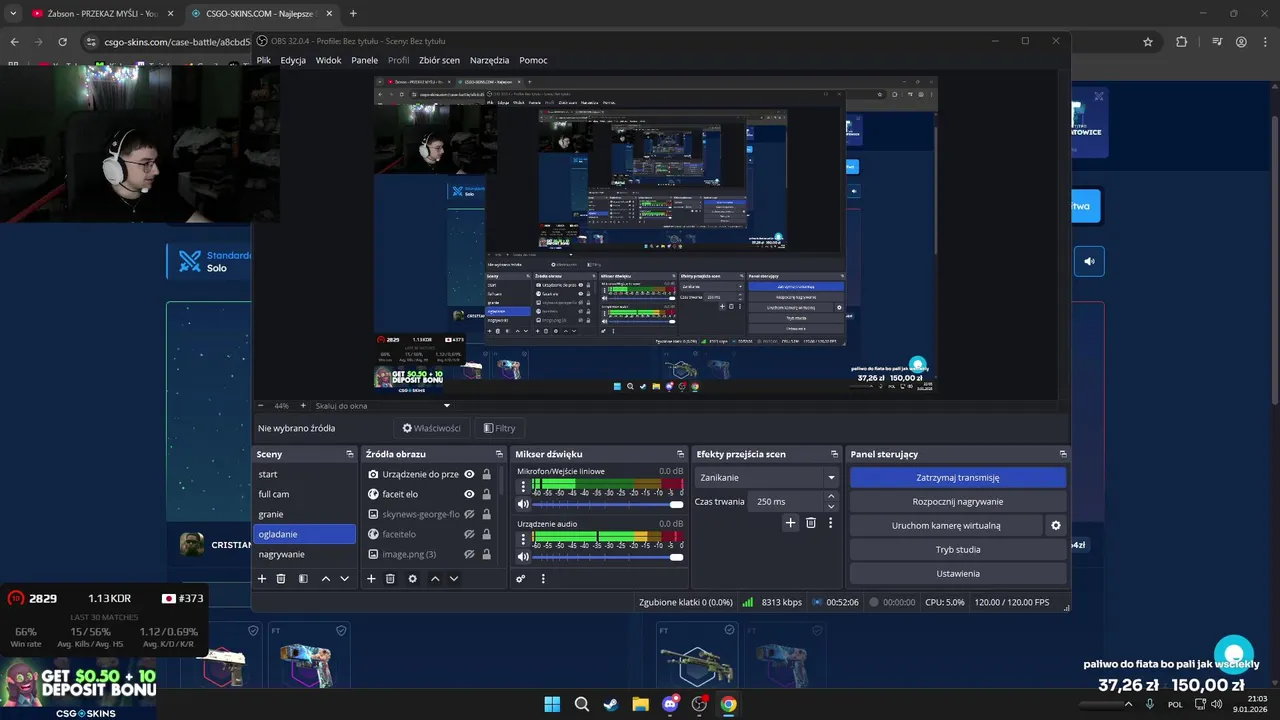Open Skaluj do okna scaling dropdown
The image size is (1280, 720).
click(x=383, y=406)
